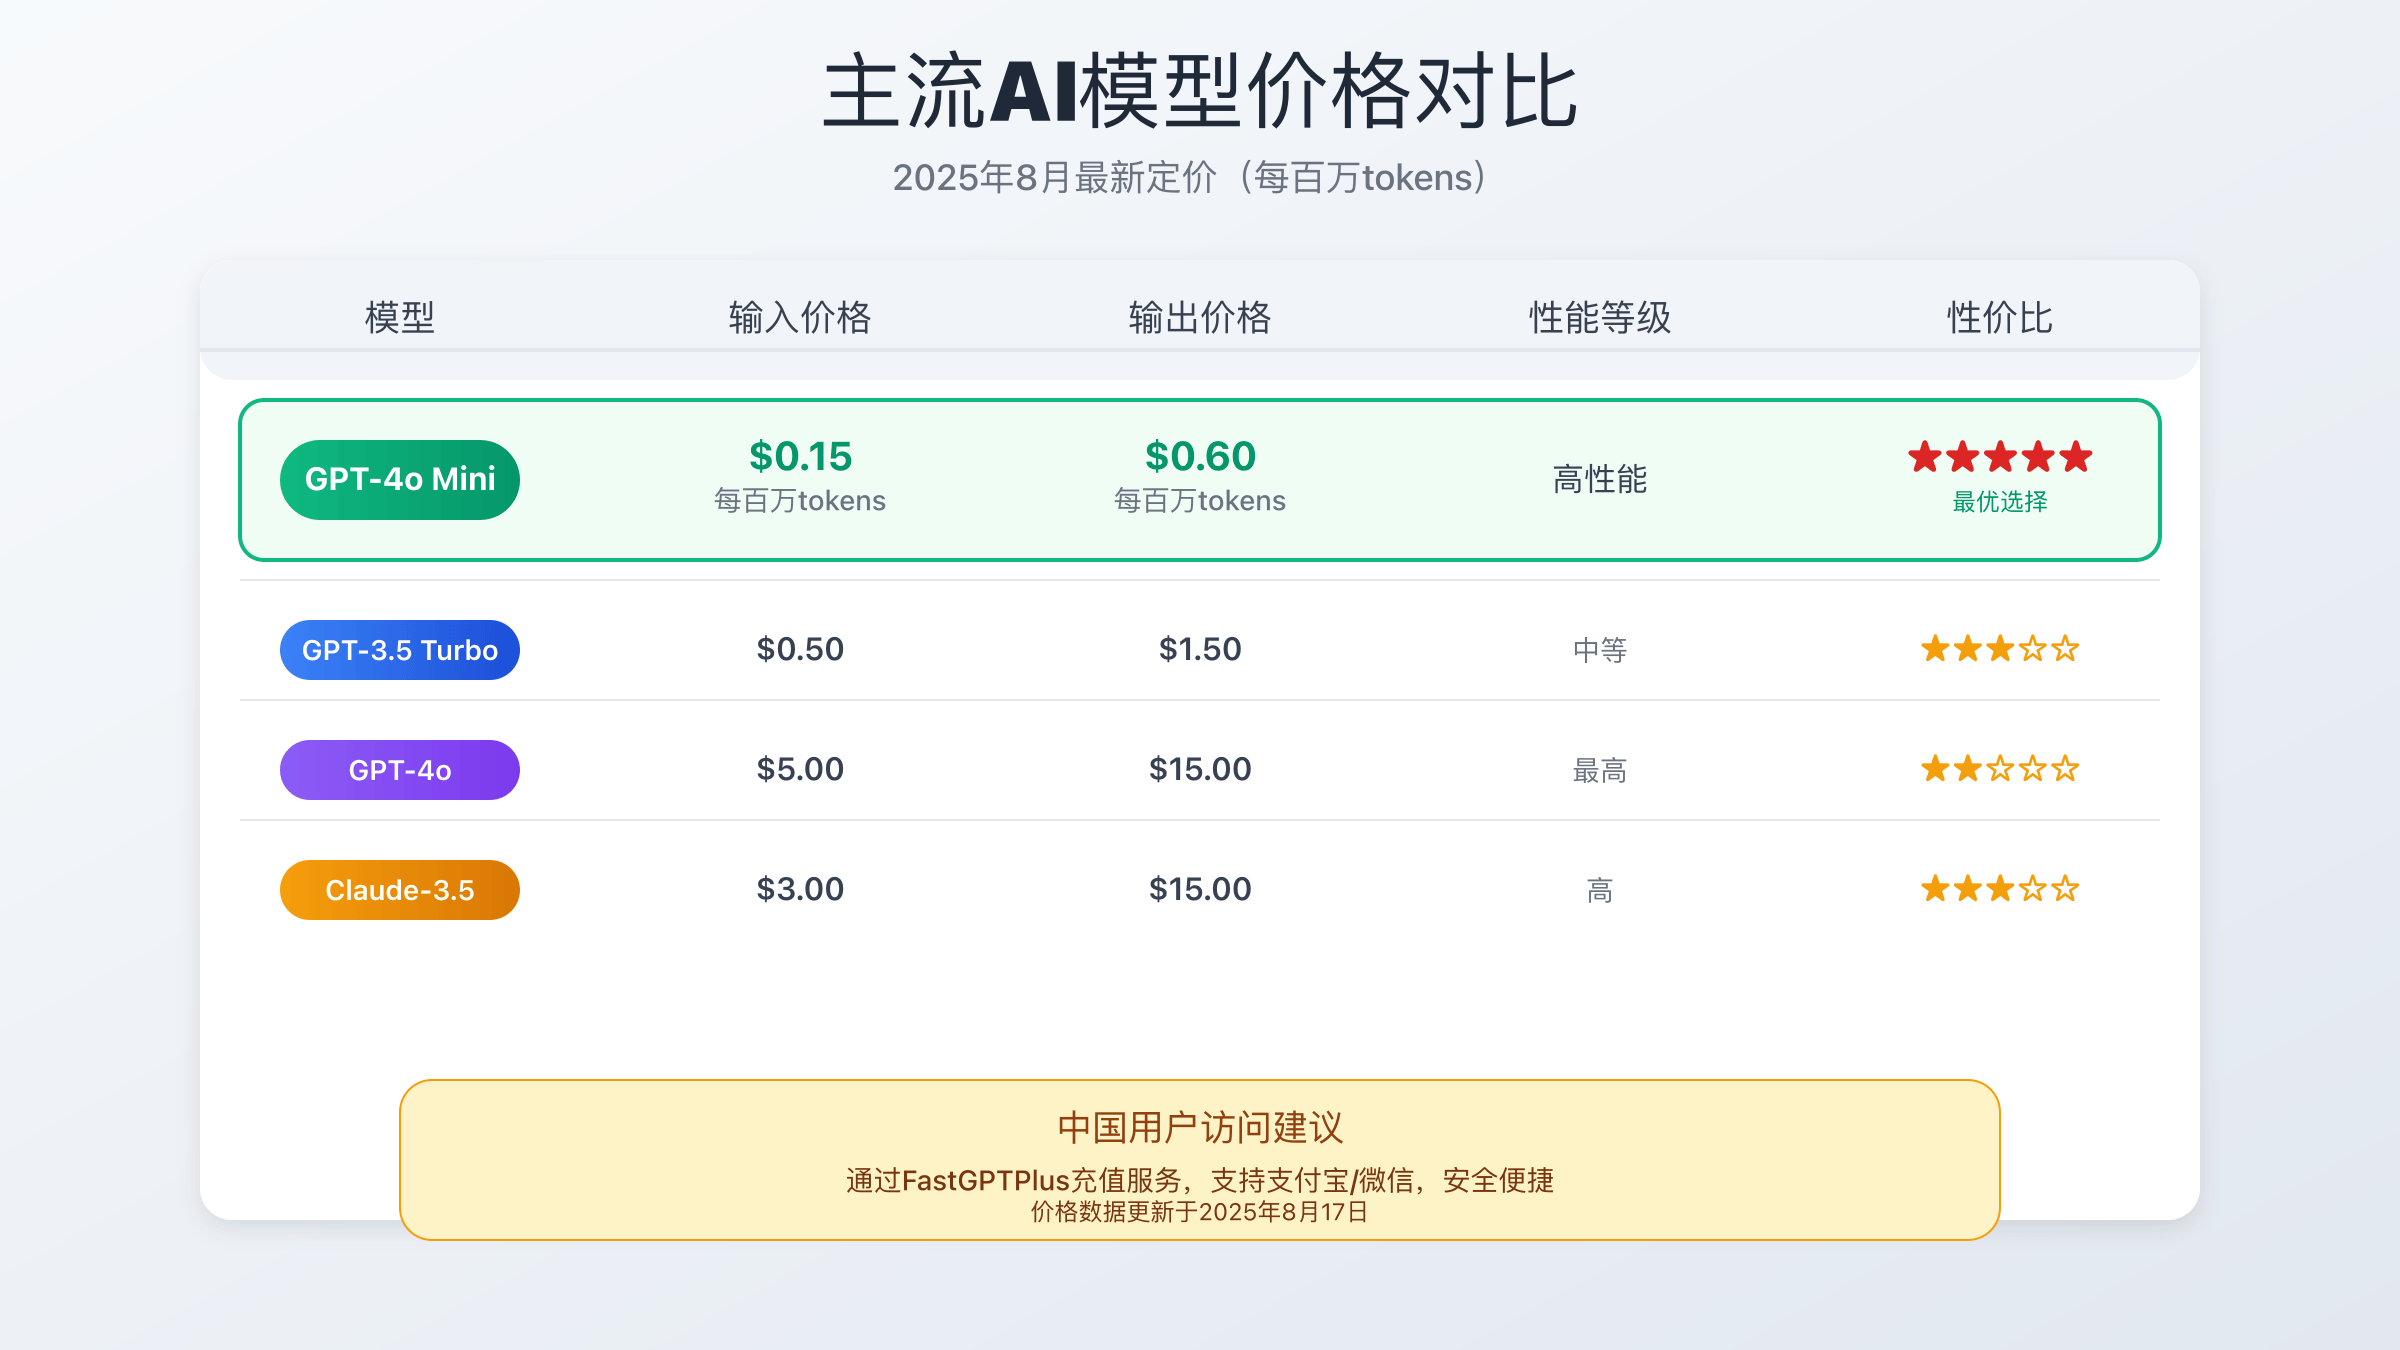Viewport: 2400px width, 1350px height.
Task: Click the 2025年8月最新定价 subtitle
Action: [x=1190, y=178]
